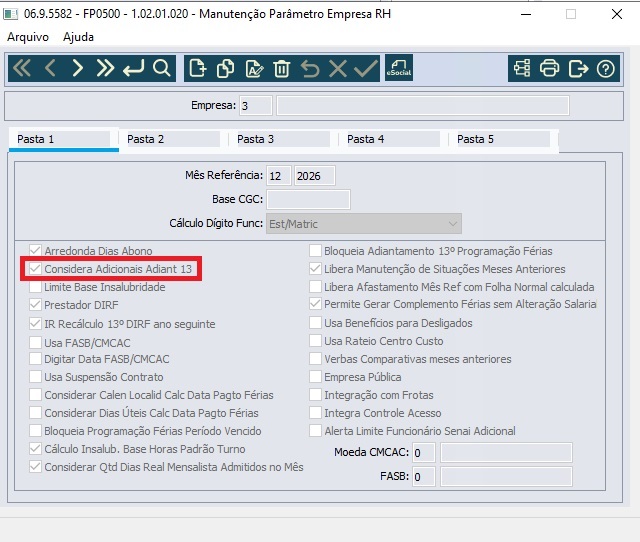Click the Empresa code field
This screenshot has height=542, width=640.
(x=256, y=106)
